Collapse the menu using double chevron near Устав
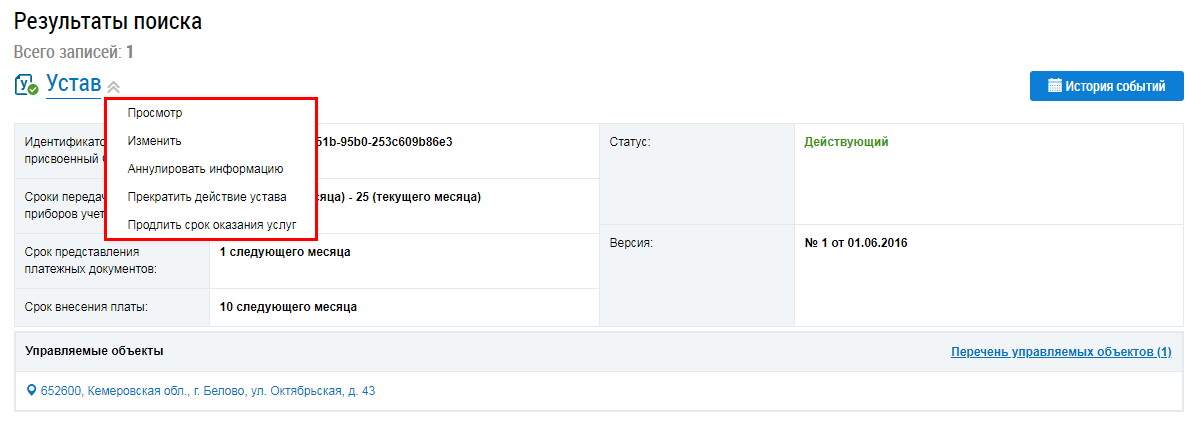 click(113, 87)
